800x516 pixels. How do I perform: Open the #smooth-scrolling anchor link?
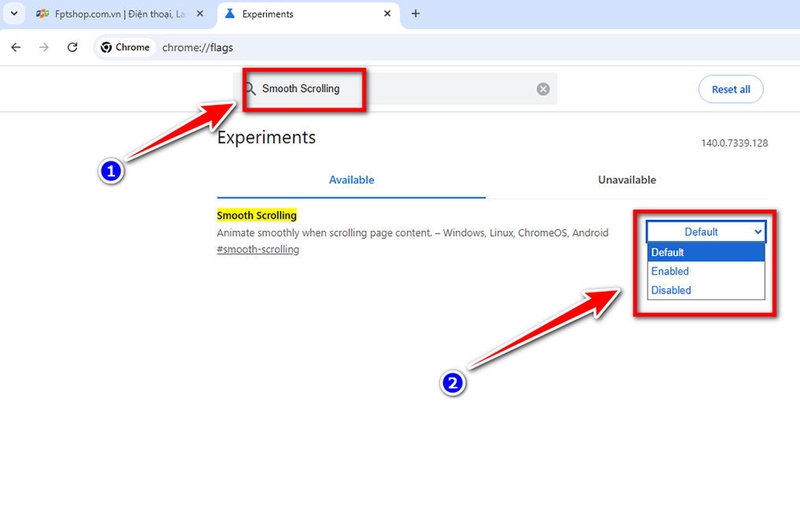(x=258, y=250)
